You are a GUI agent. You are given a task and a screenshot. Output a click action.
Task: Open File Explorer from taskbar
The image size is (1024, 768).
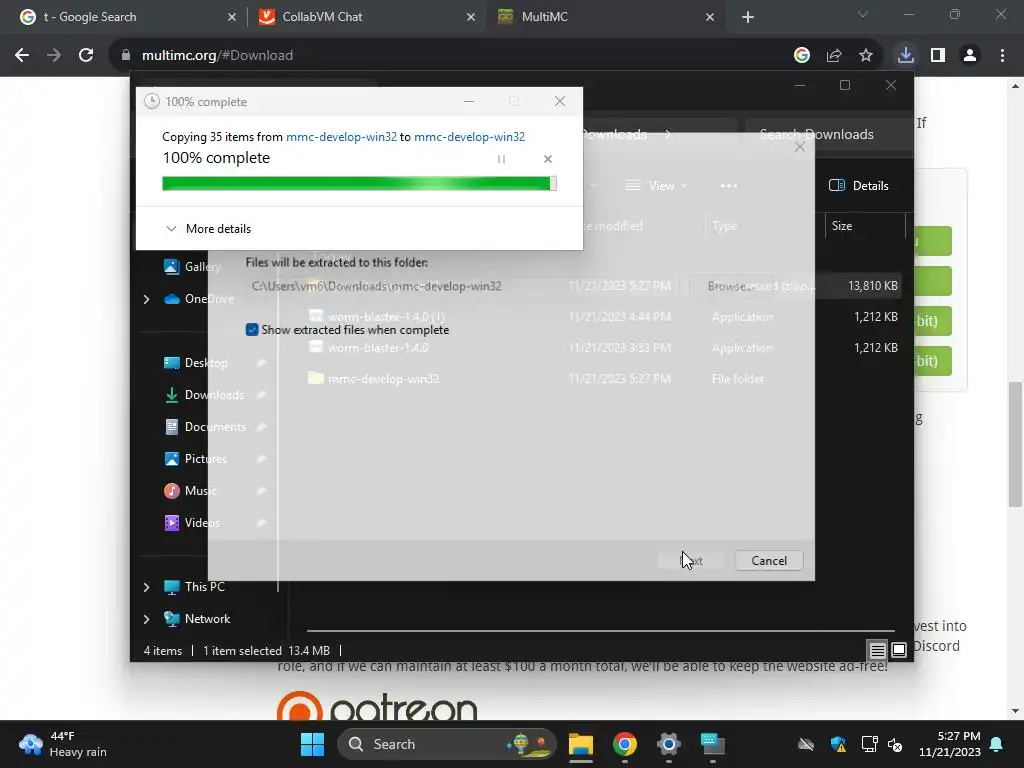click(x=581, y=744)
